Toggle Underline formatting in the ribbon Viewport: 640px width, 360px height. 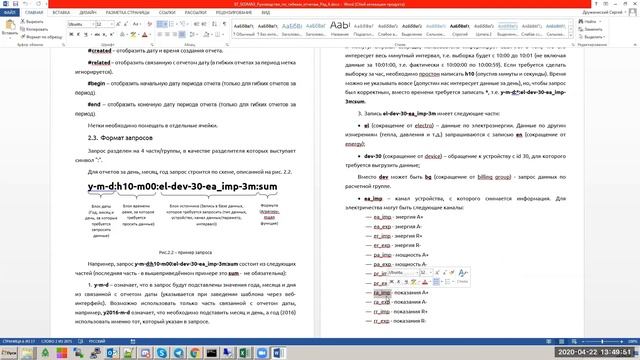[86, 35]
